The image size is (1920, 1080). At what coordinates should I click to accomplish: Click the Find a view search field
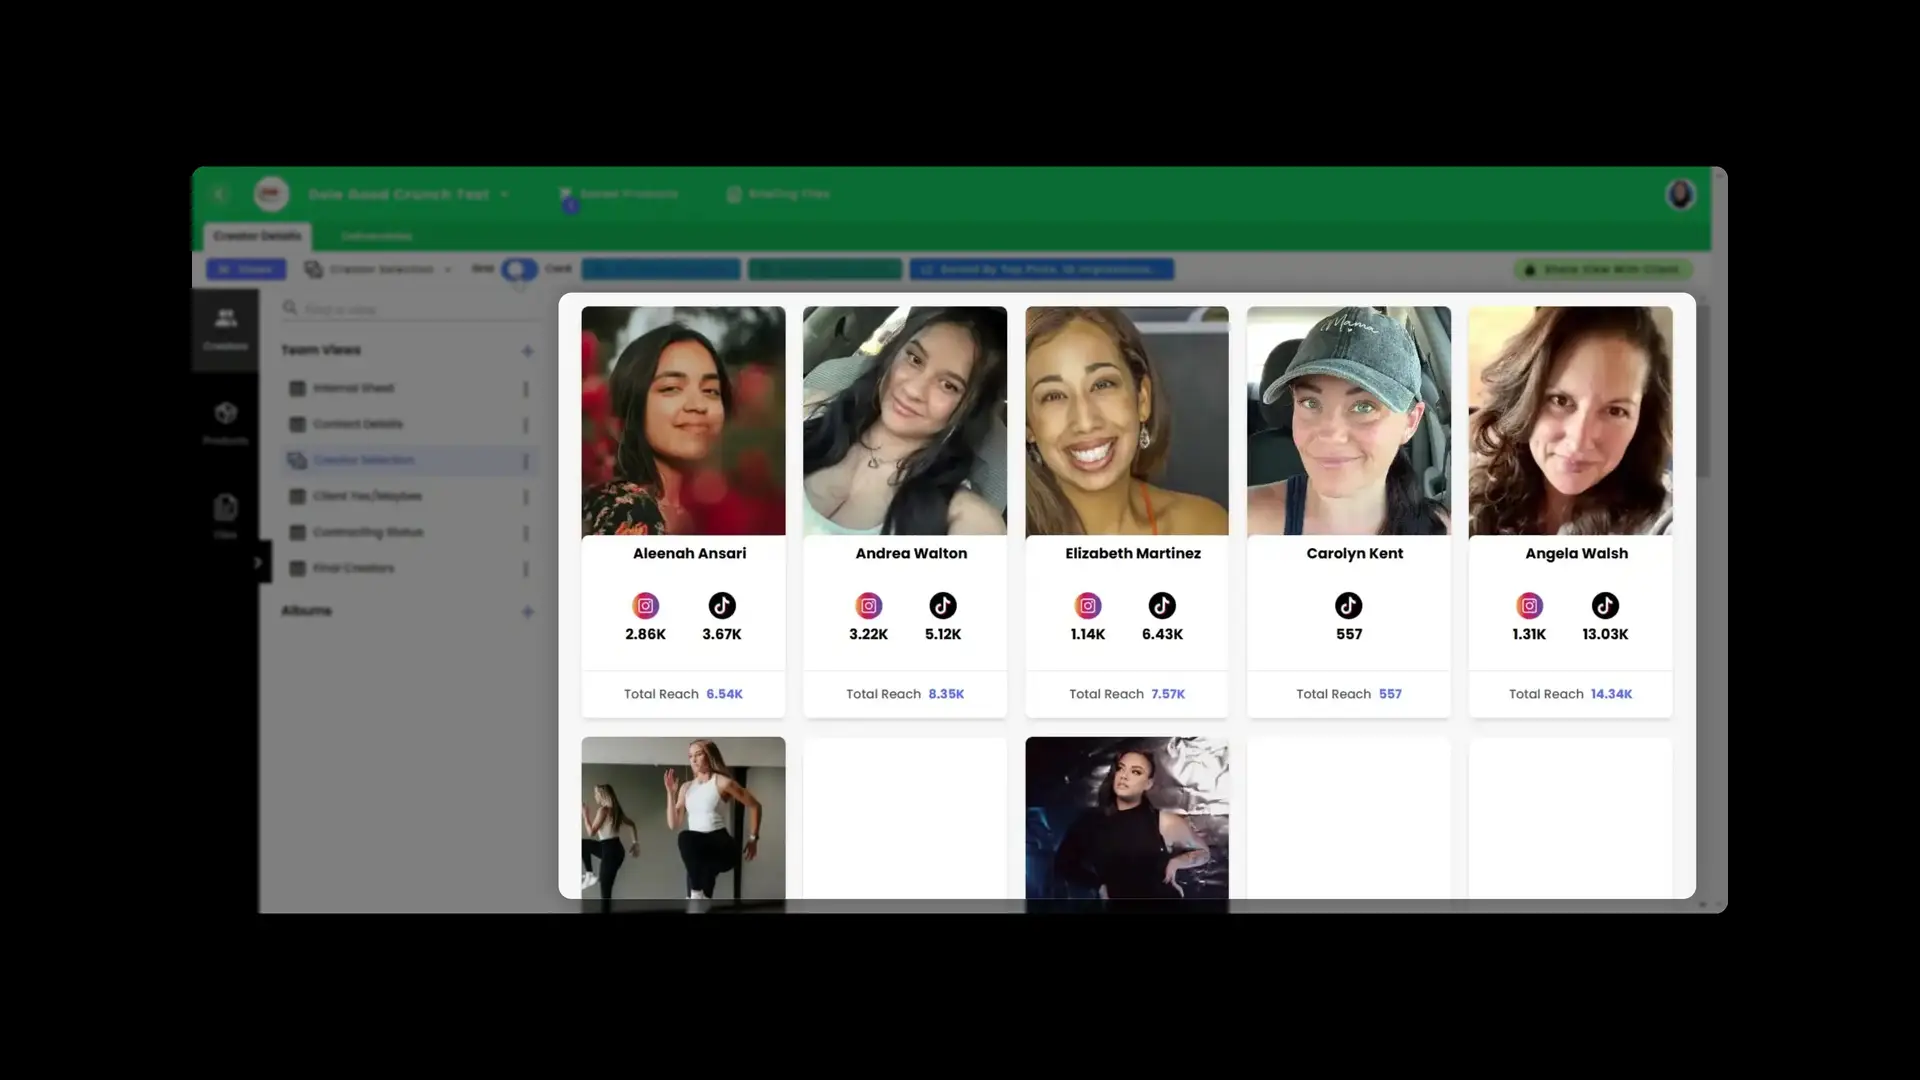tap(400, 309)
